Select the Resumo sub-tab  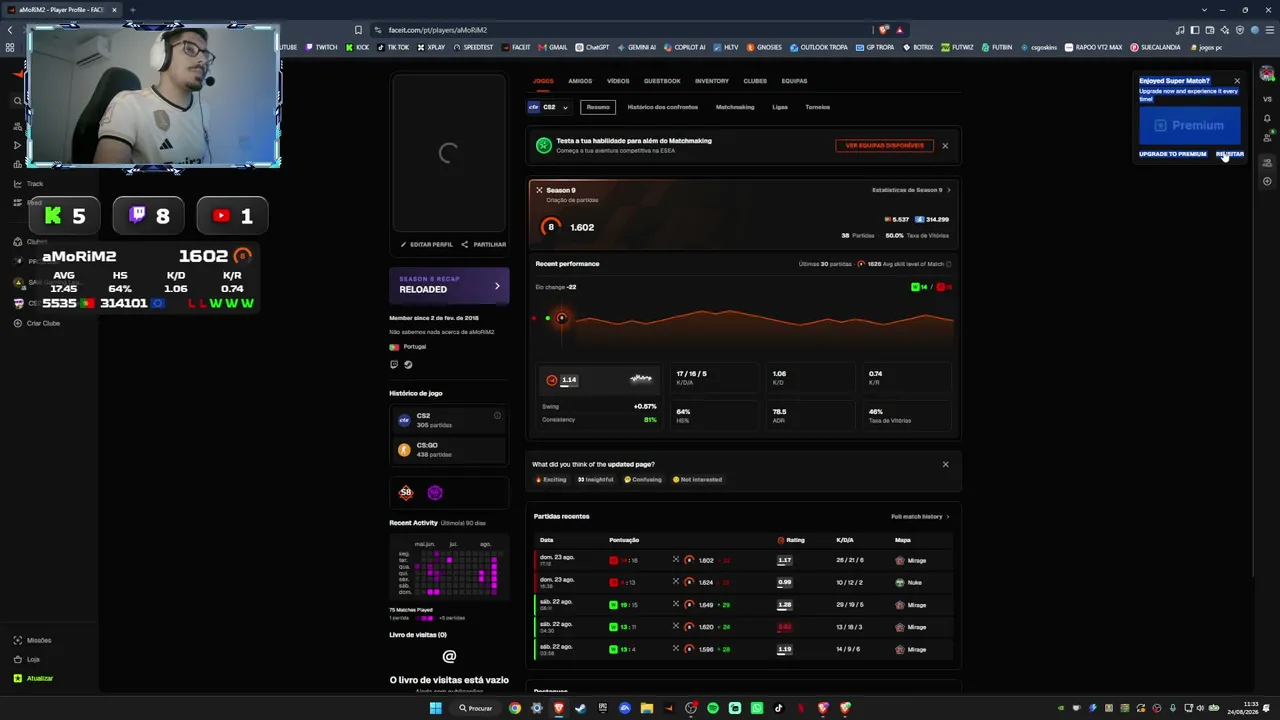[x=598, y=107]
